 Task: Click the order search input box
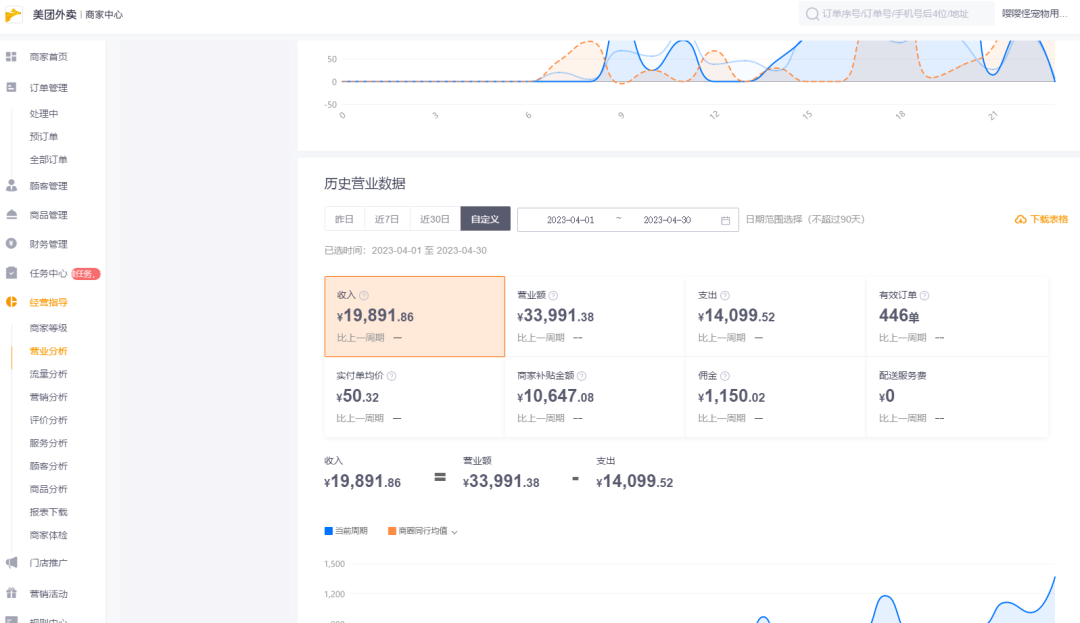[896, 14]
